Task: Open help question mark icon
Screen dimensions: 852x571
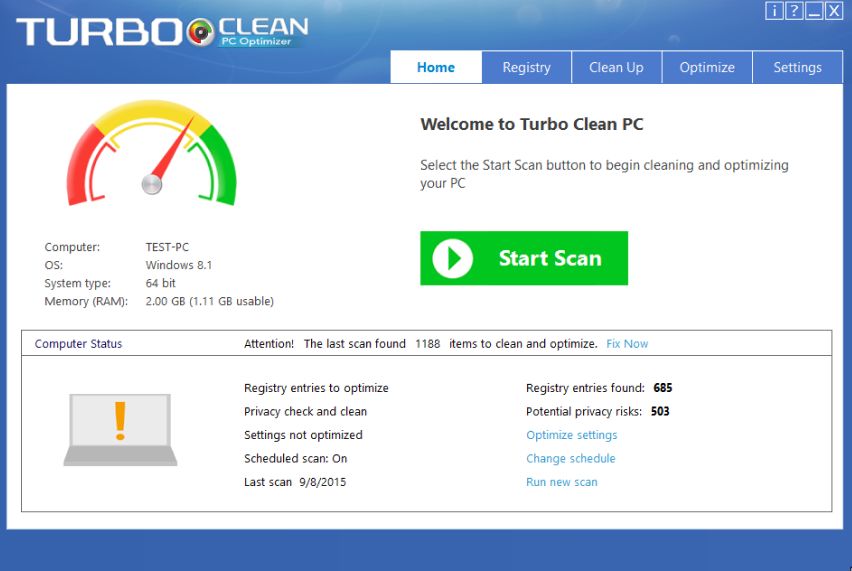Action: point(794,10)
